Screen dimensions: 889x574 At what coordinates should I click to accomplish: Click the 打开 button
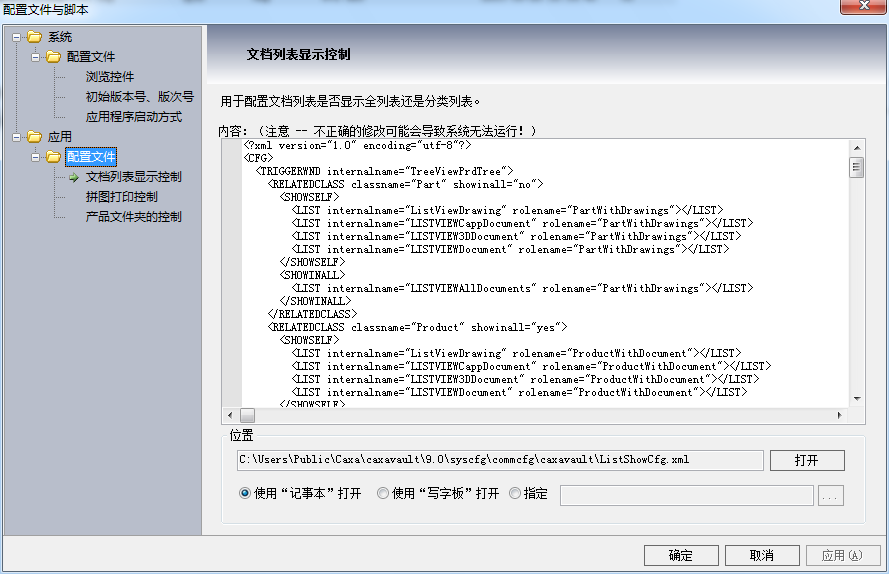(807, 460)
